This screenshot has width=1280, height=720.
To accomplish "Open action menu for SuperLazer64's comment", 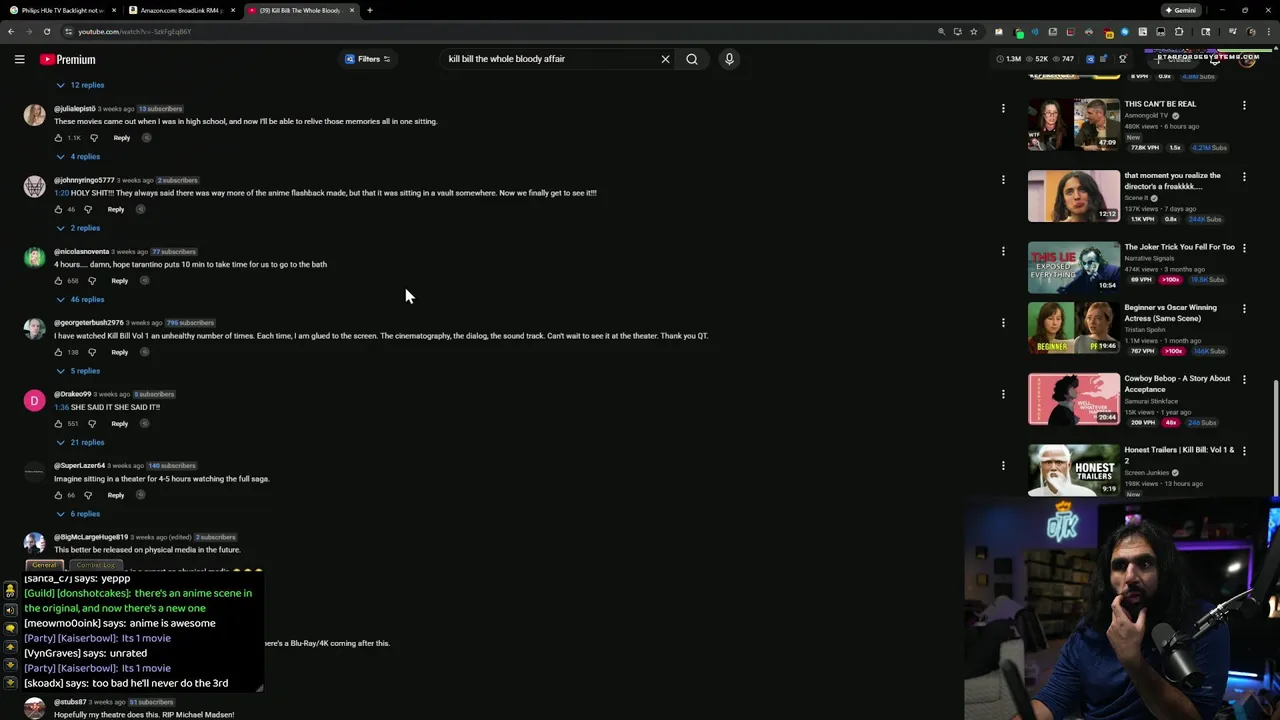I will (1003, 465).
